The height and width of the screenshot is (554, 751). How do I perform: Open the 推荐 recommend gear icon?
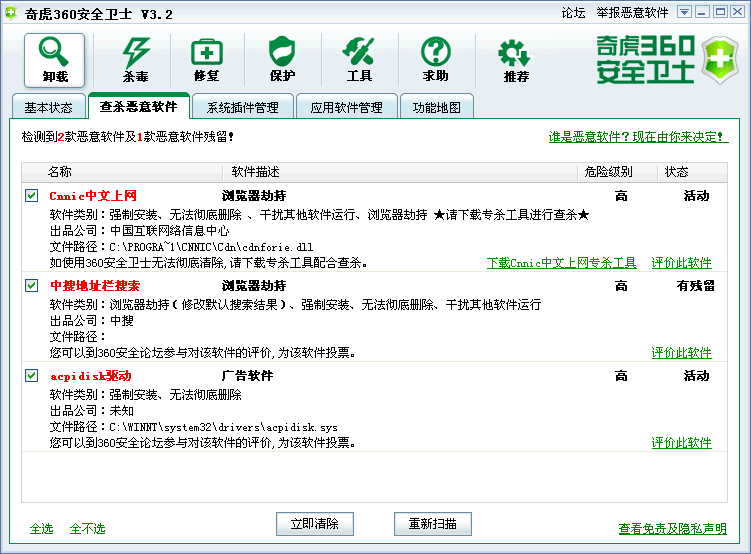click(x=516, y=60)
